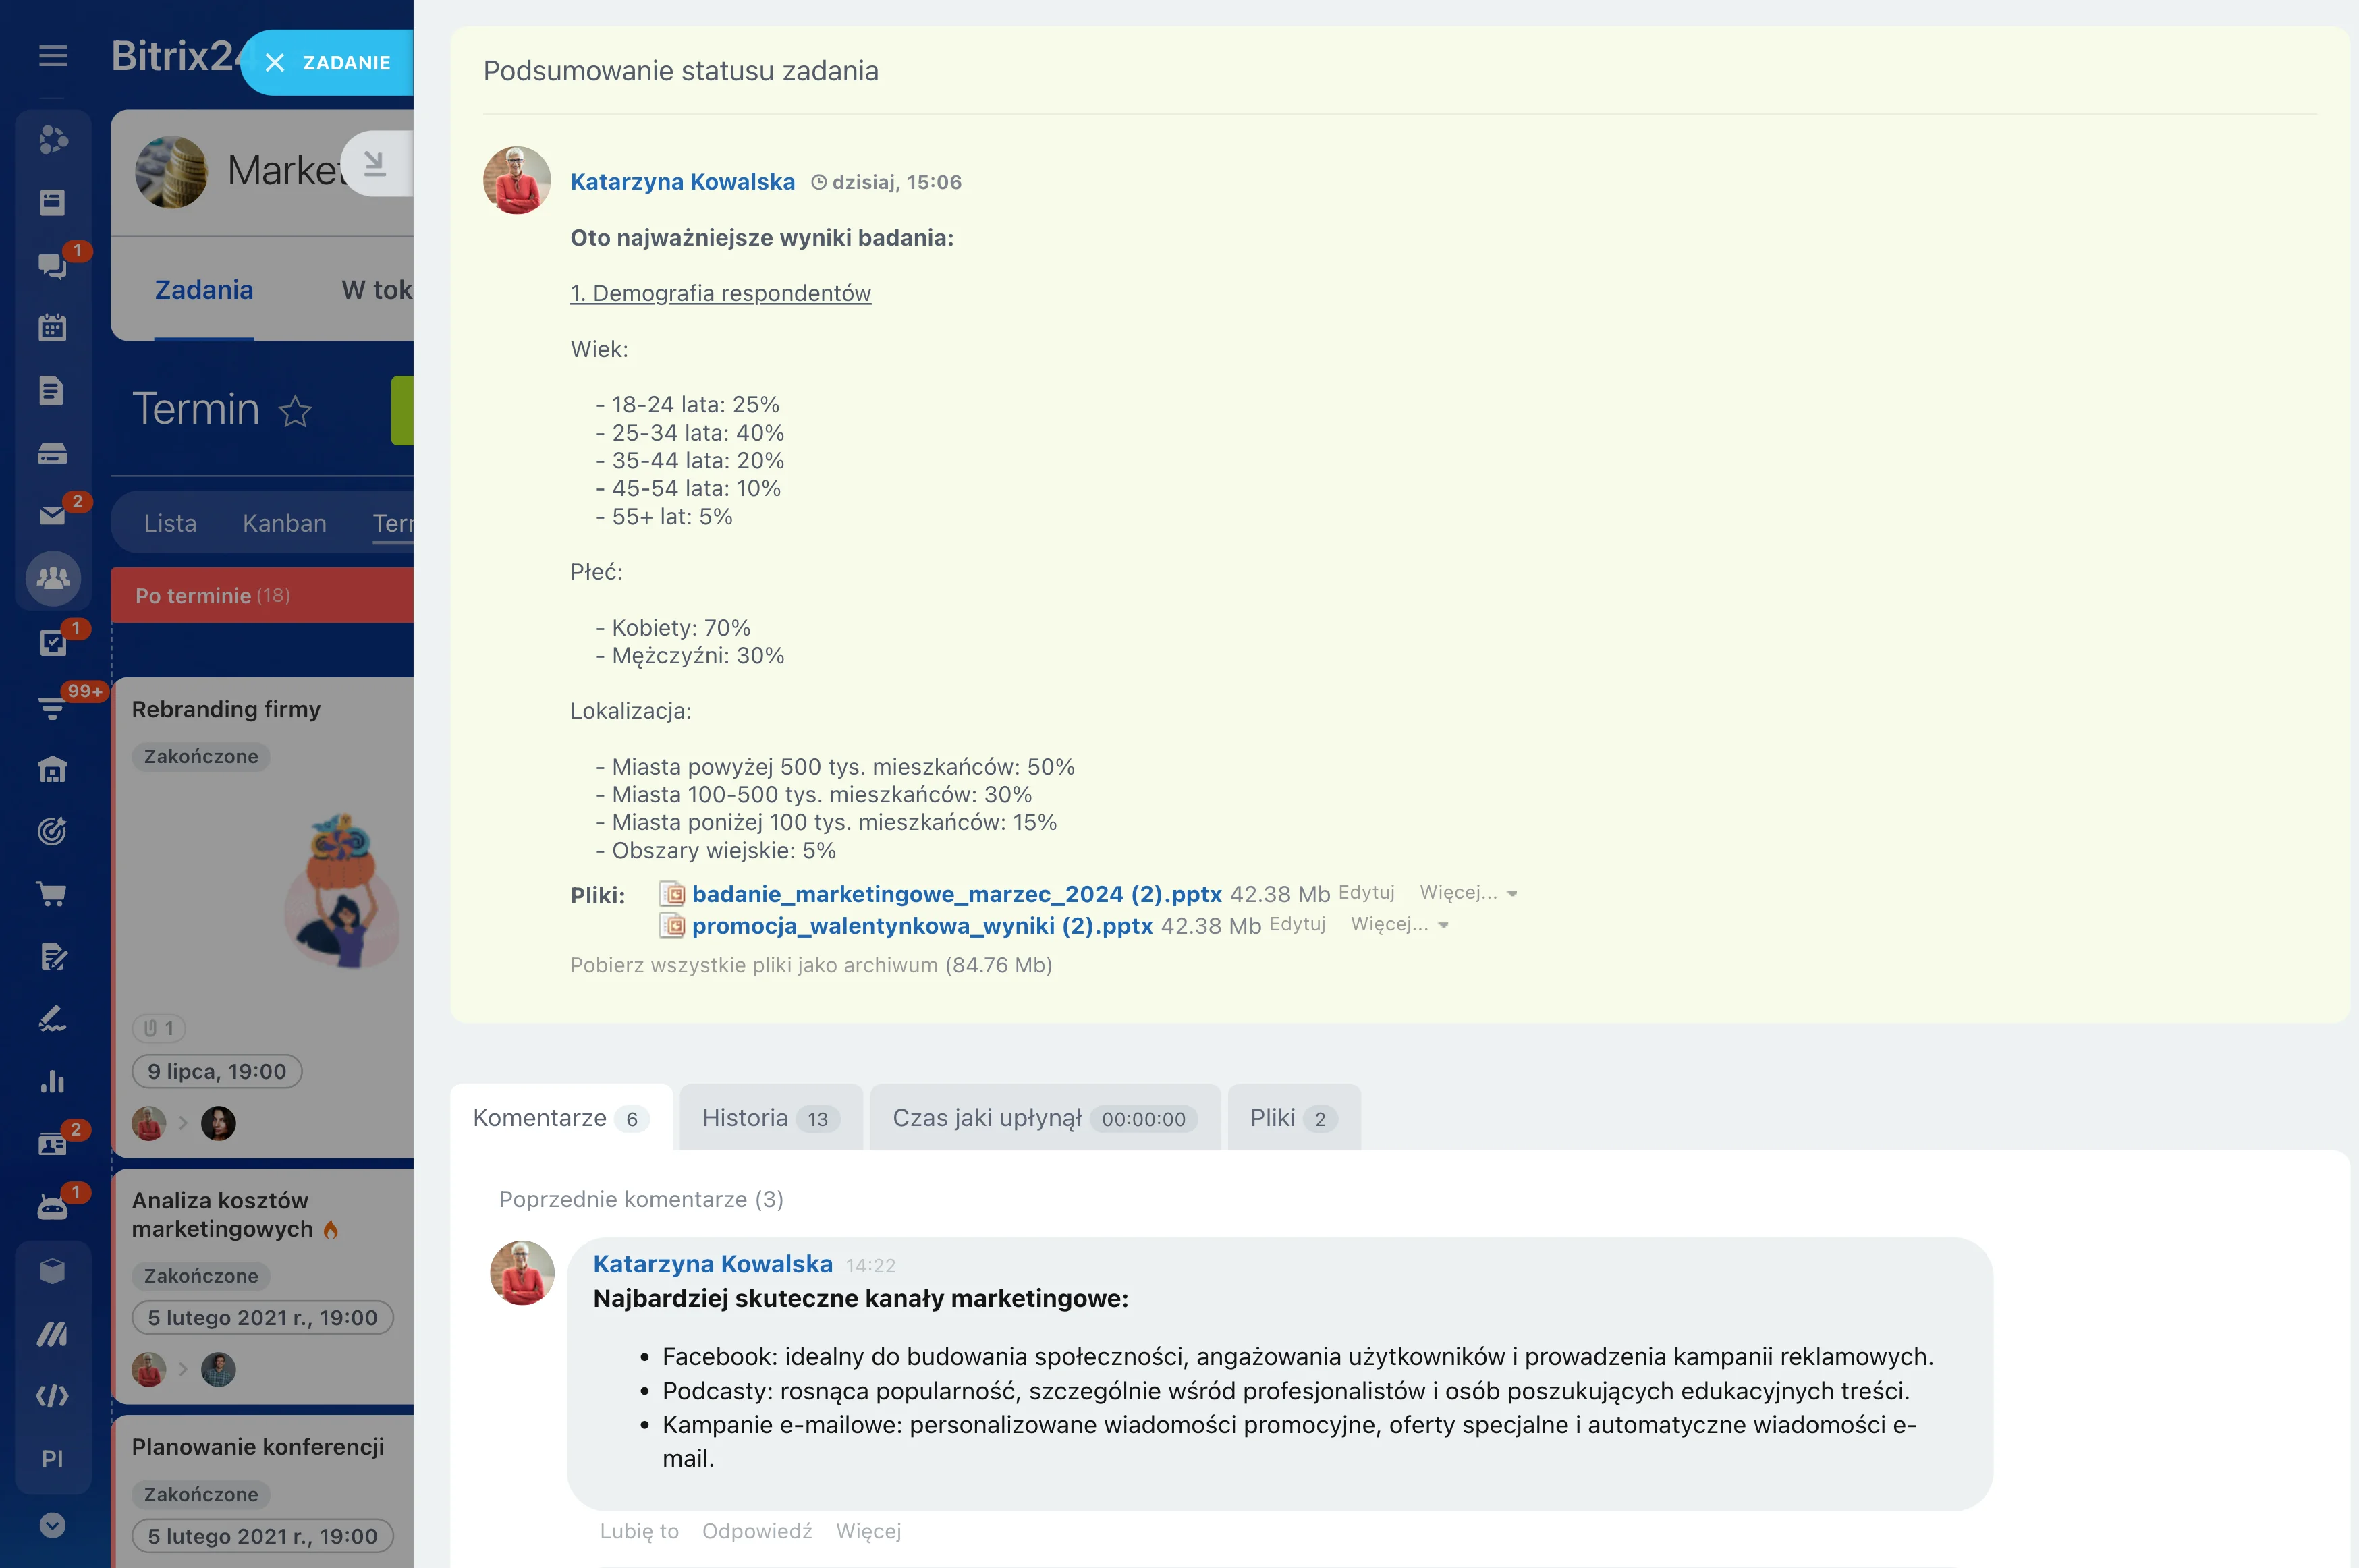Open the shopping cart icon in sidebar
2359x1568 pixels.
52,894
